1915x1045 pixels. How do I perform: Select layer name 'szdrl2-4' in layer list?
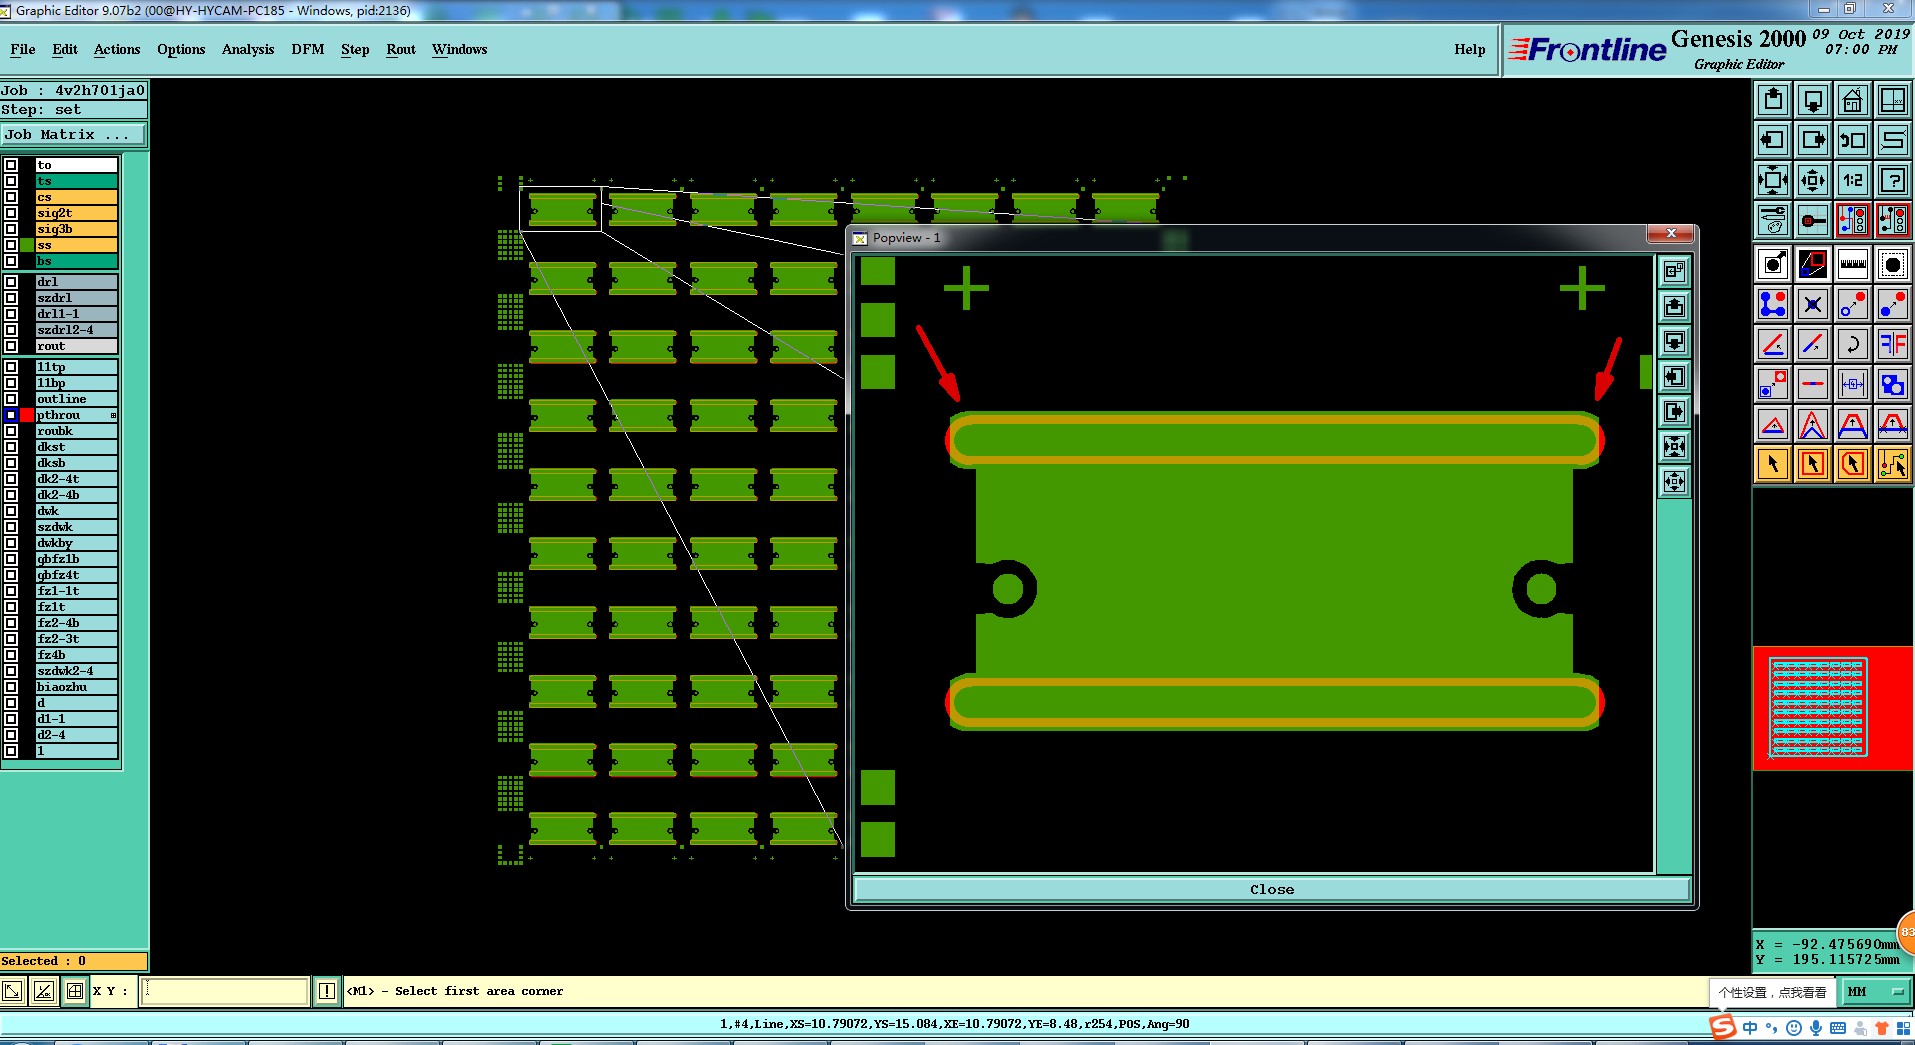[x=77, y=330]
